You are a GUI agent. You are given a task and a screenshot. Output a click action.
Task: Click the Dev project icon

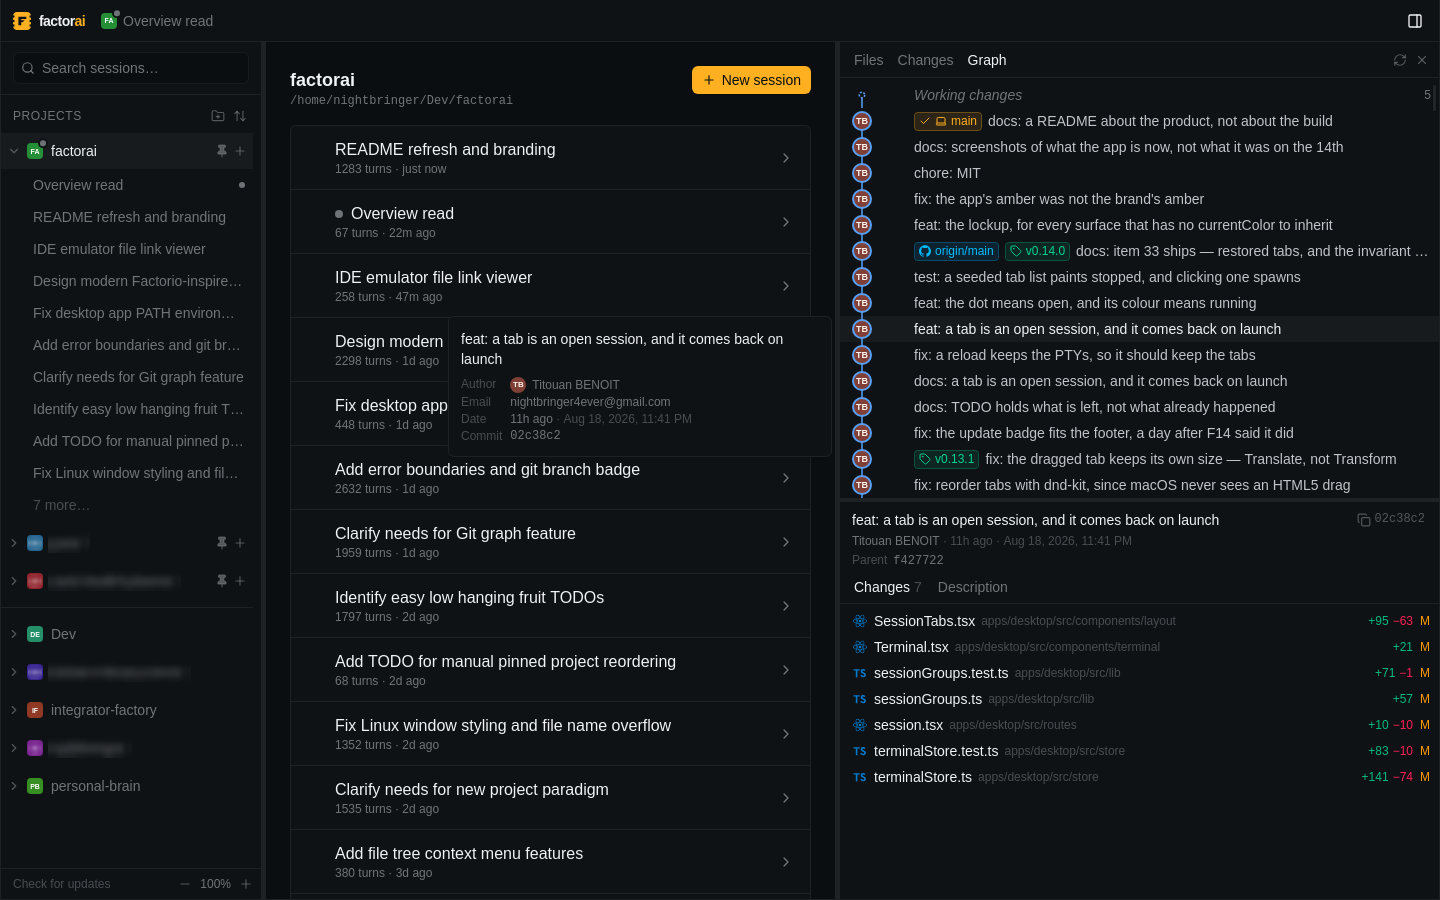coord(35,634)
